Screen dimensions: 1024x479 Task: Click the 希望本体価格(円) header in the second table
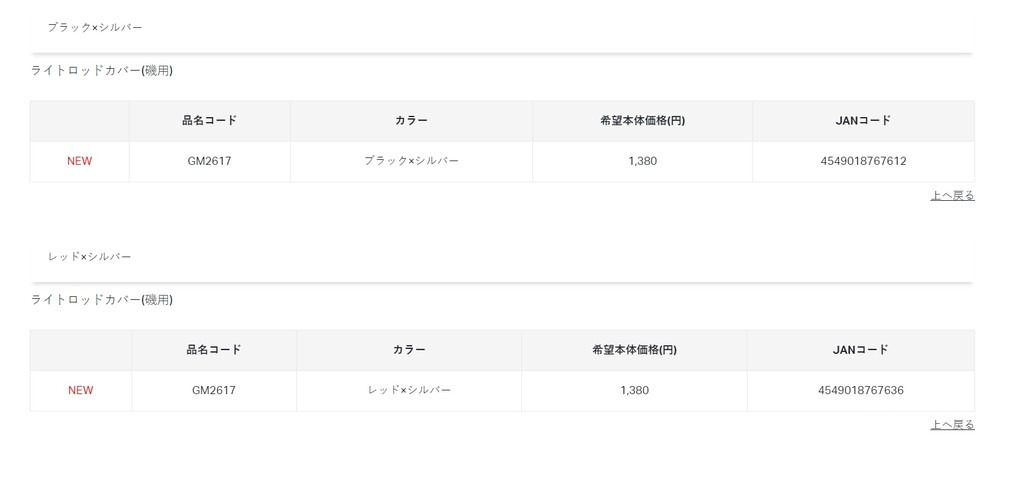[634, 350]
